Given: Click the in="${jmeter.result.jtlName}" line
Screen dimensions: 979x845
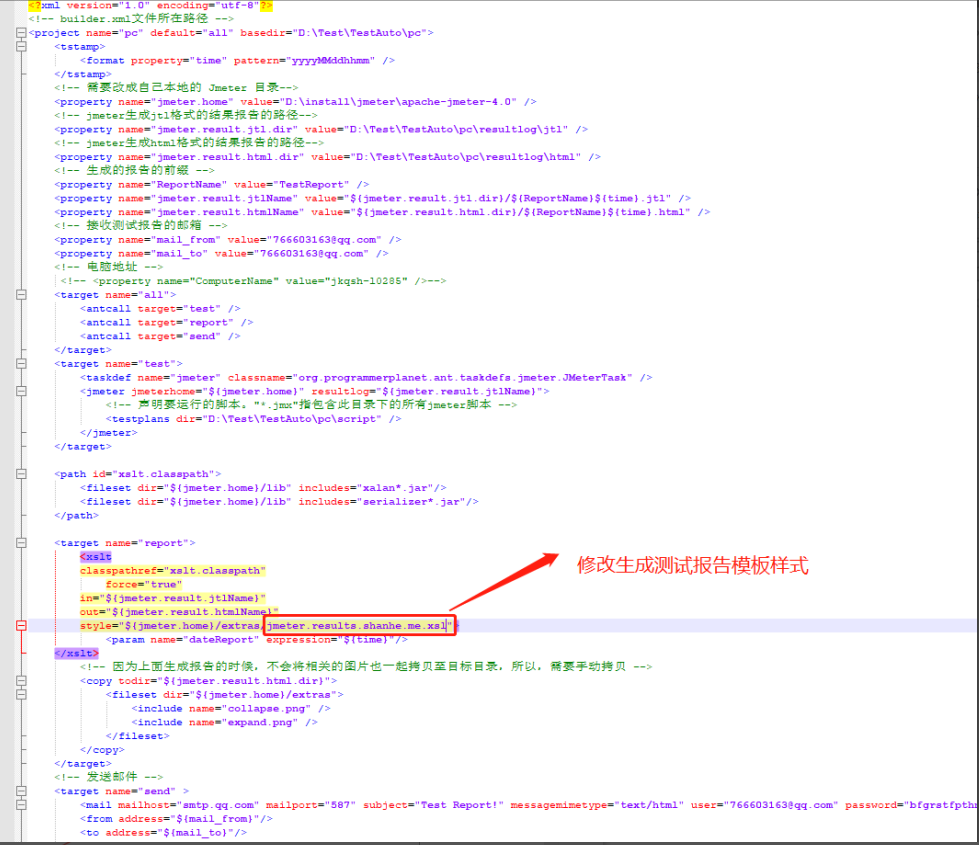Looking at the screenshot, I should pyautogui.click(x=173, y=598).
